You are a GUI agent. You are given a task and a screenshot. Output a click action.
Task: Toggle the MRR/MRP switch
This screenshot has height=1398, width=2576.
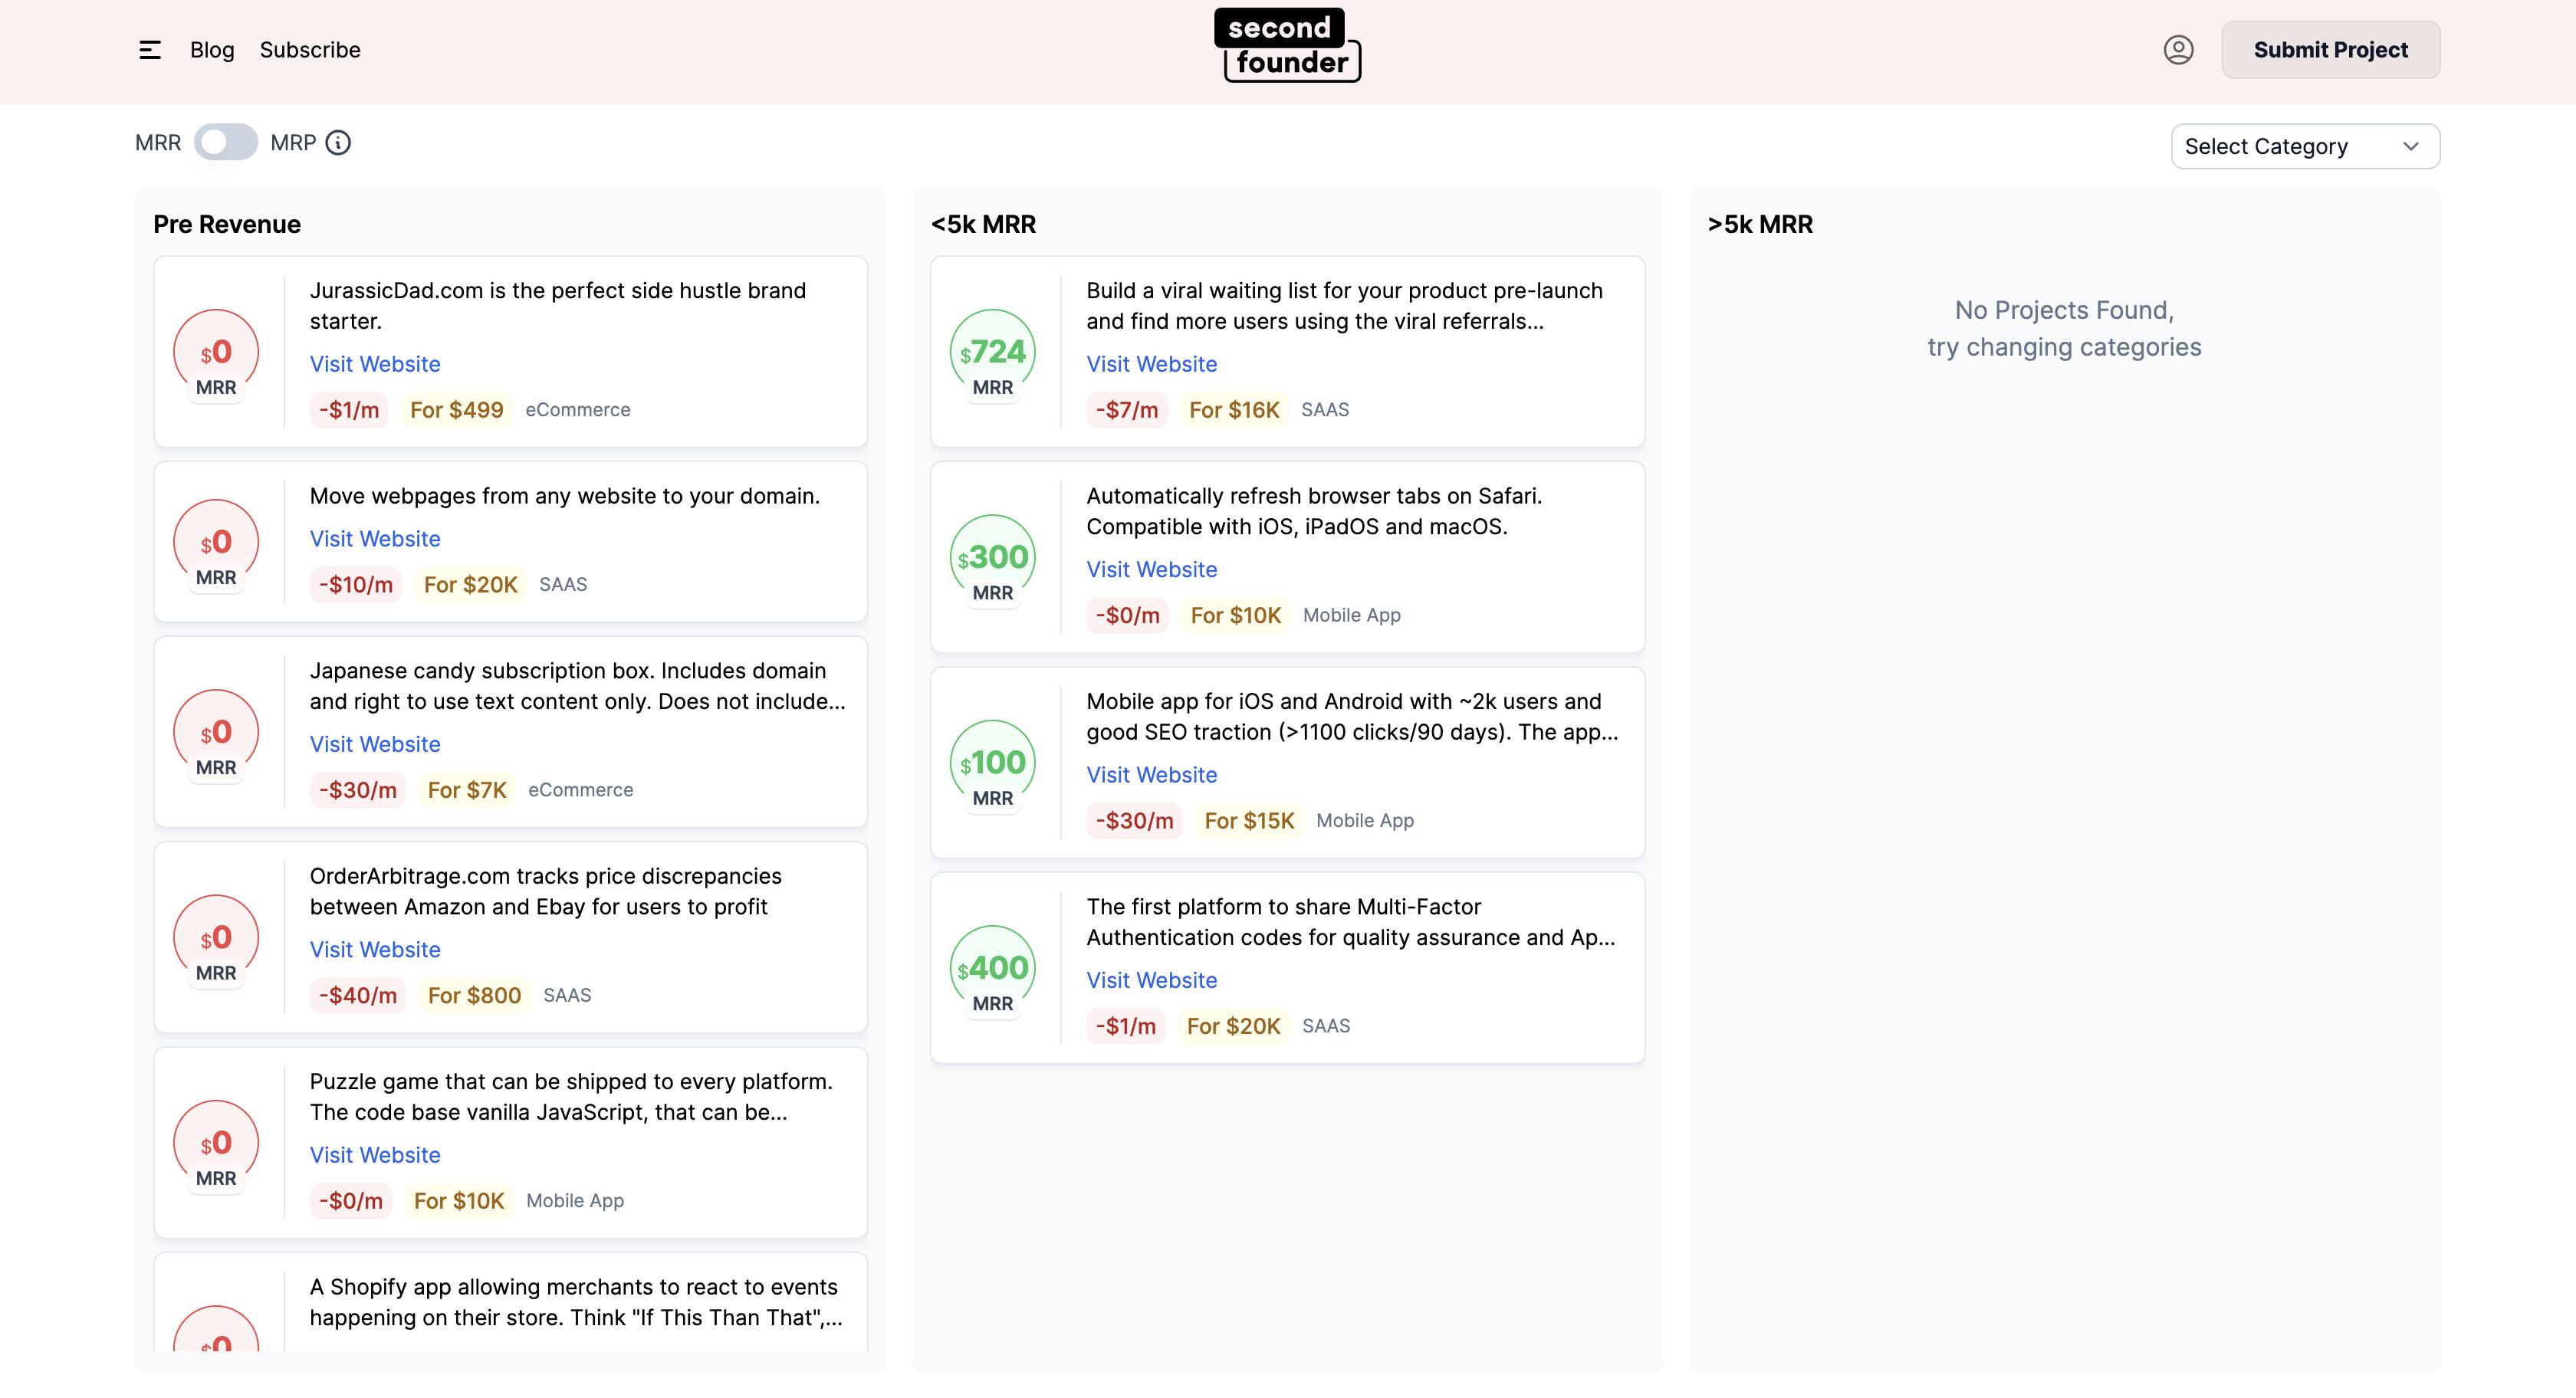(x=226, y=143)
